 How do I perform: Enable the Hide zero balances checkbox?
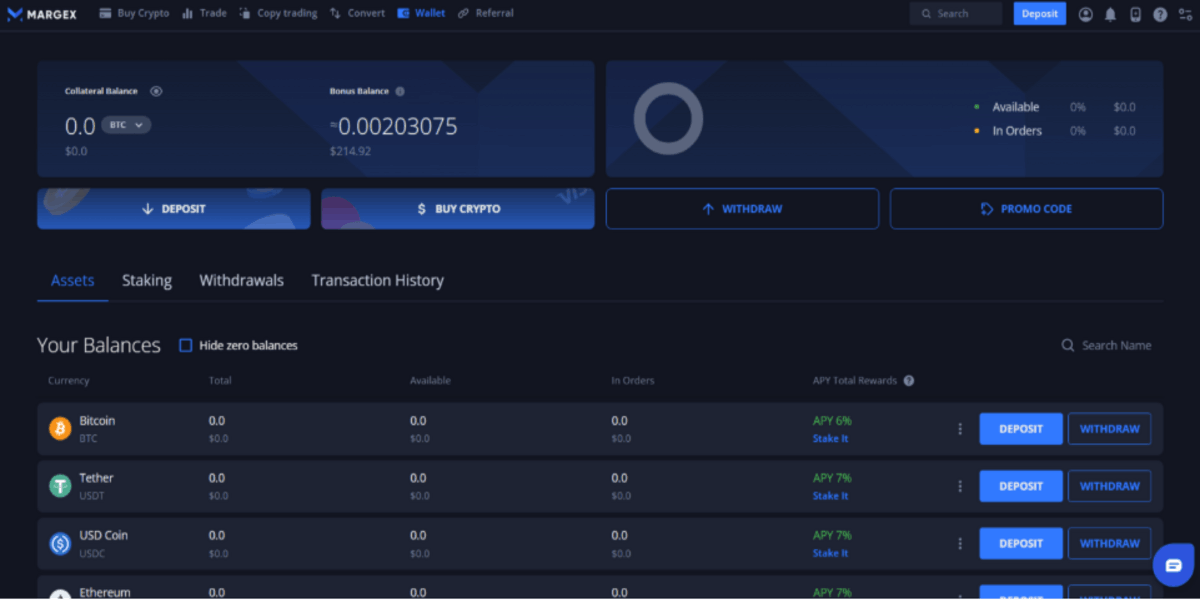tap(185, 345)
